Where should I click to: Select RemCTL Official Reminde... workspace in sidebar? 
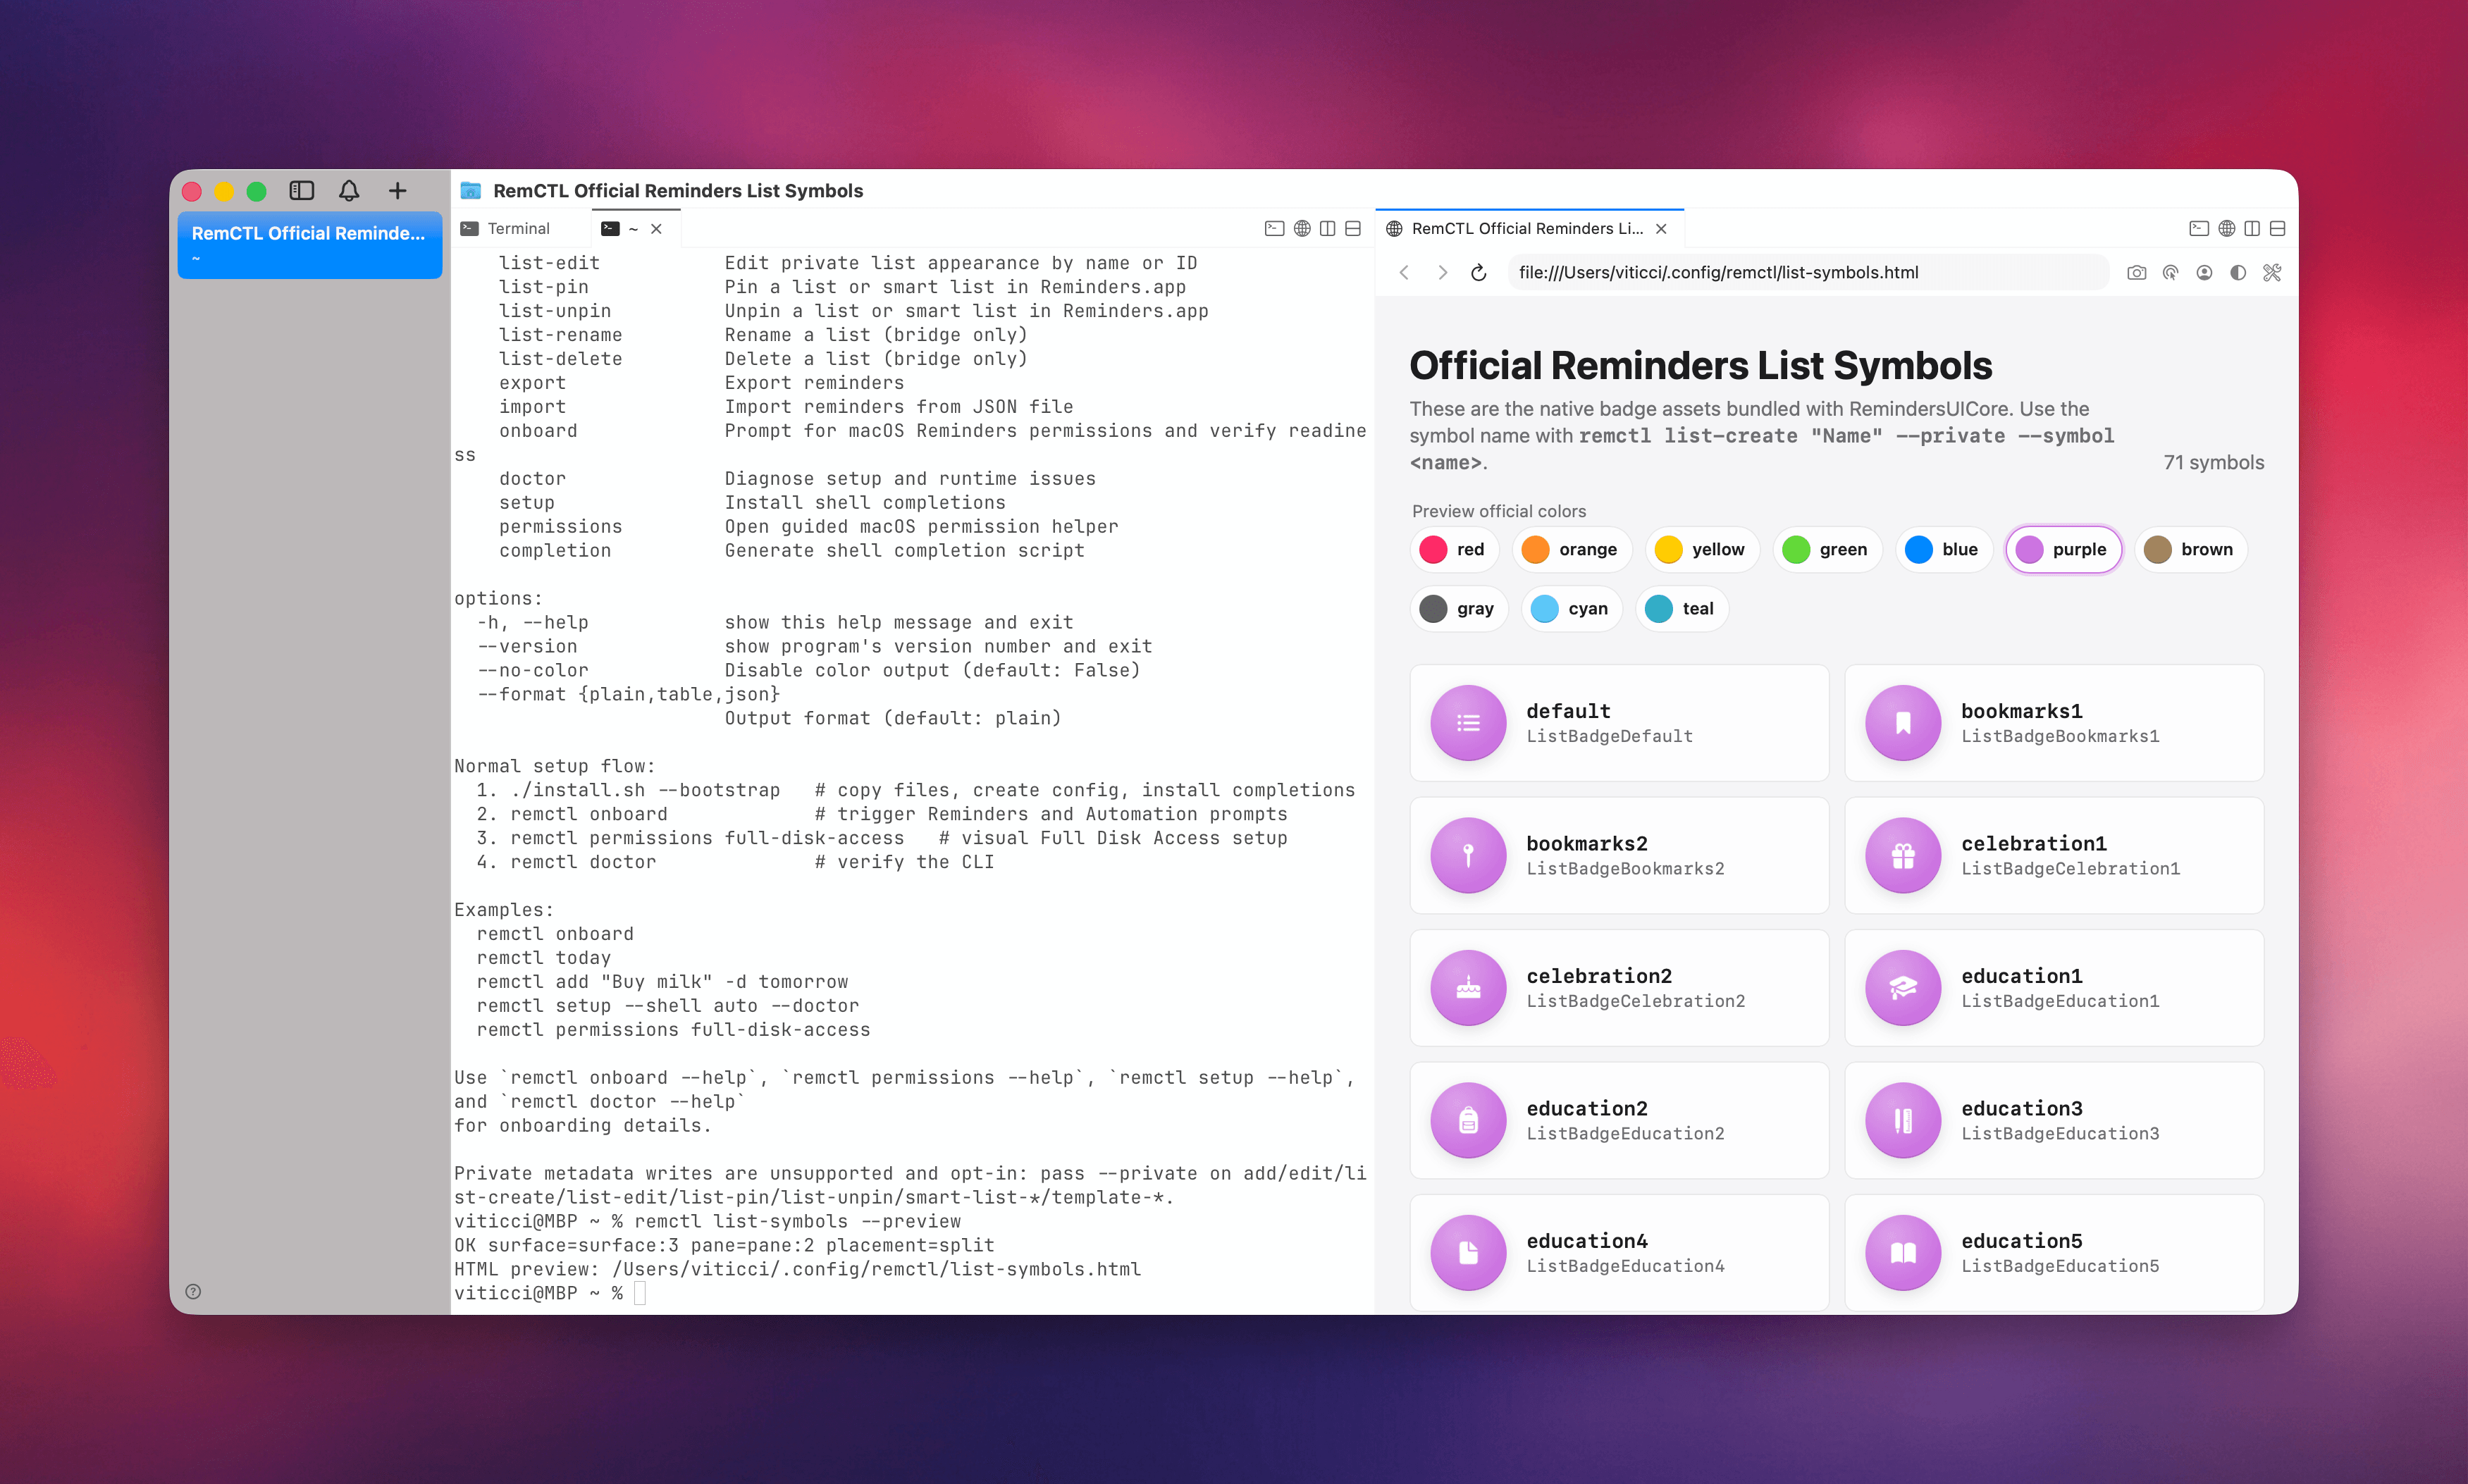coord(310,245)
